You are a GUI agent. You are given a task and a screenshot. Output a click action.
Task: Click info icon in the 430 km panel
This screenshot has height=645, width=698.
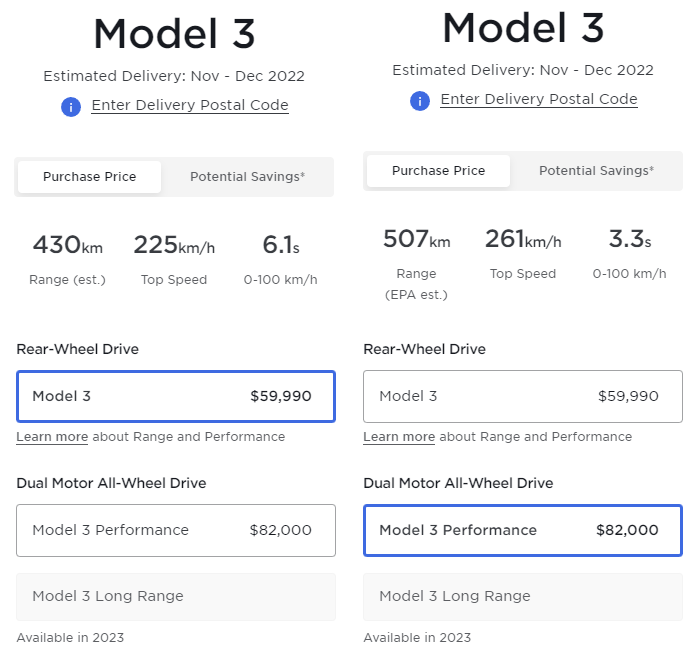71,107
